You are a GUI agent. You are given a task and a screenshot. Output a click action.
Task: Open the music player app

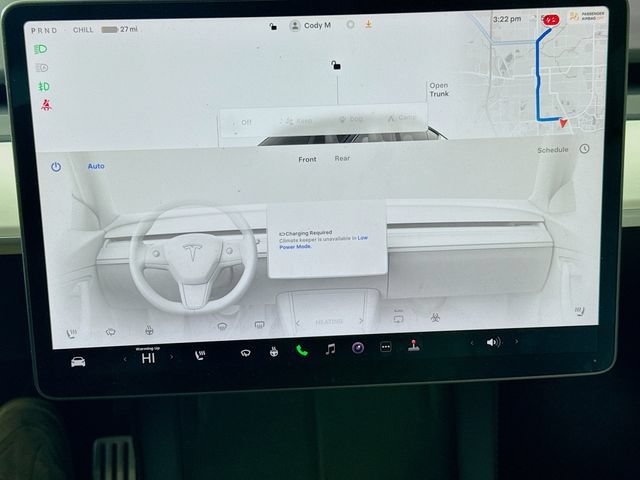point(330,349)
